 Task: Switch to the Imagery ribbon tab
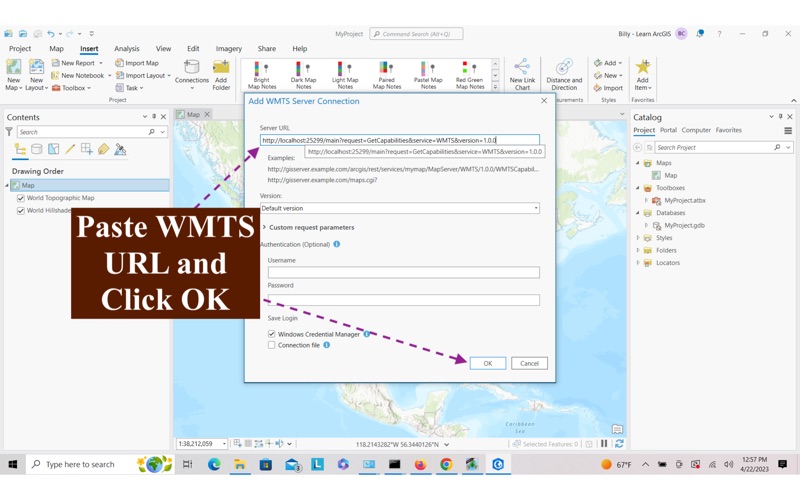[229, 48]
